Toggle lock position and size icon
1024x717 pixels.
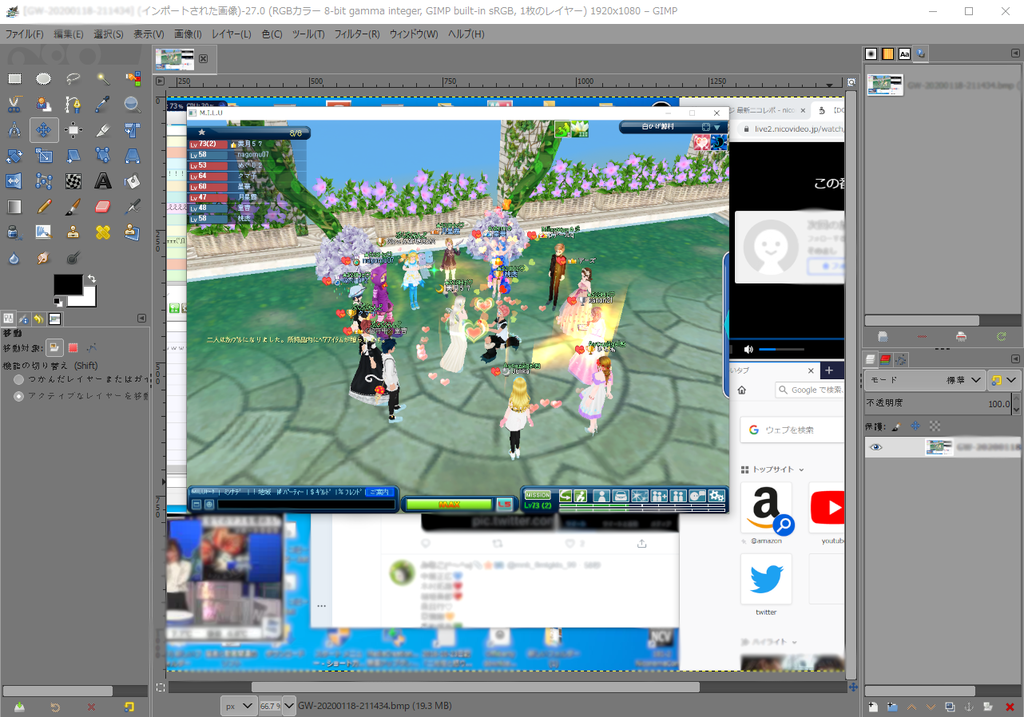point(915,426)
